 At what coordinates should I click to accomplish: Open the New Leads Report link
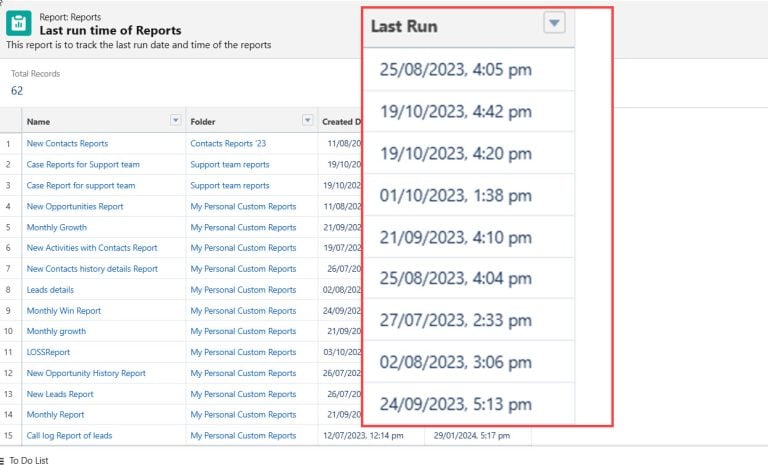click(60, 394)
